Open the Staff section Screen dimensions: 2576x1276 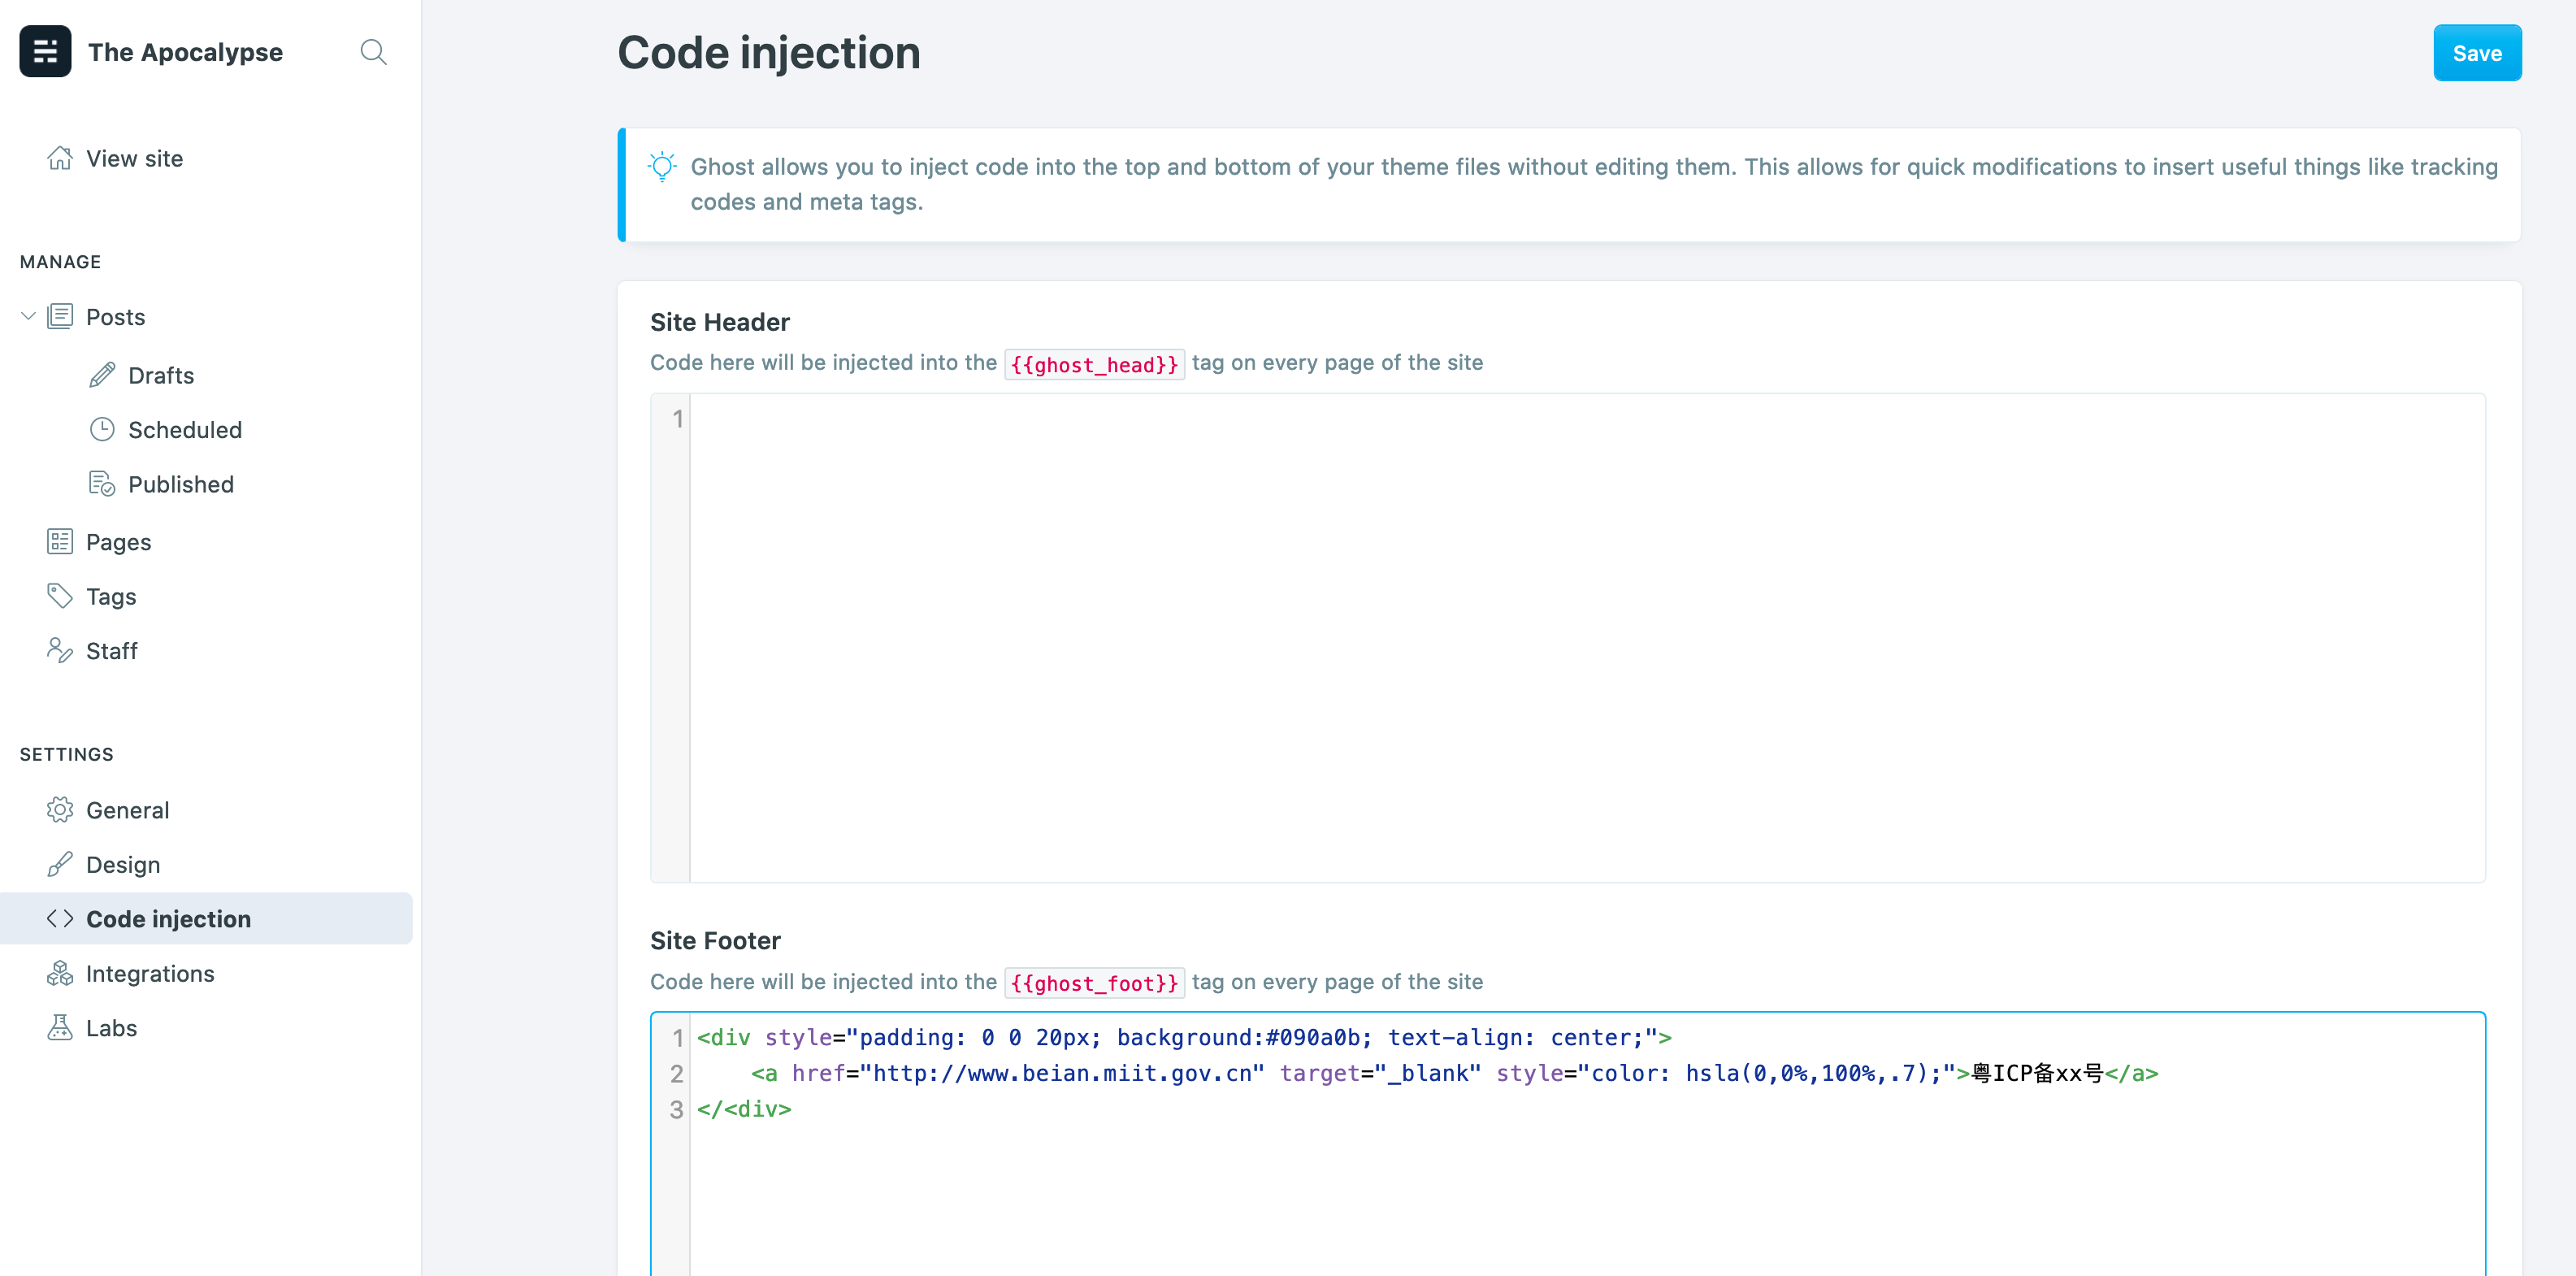(x=111, y=651)
